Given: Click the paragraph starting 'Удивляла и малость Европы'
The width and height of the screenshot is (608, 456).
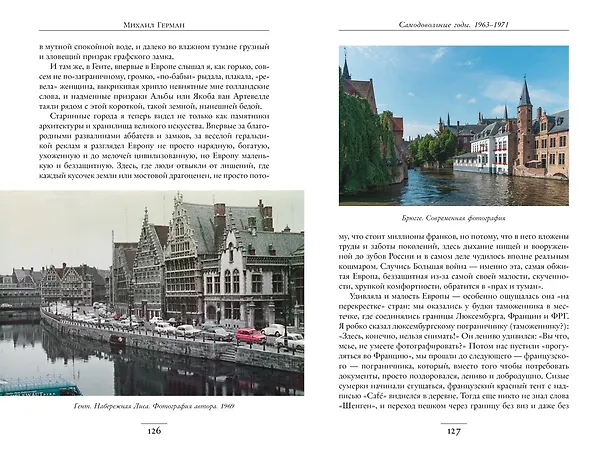Looking at the screenshot, I should [x=454, y=351].
